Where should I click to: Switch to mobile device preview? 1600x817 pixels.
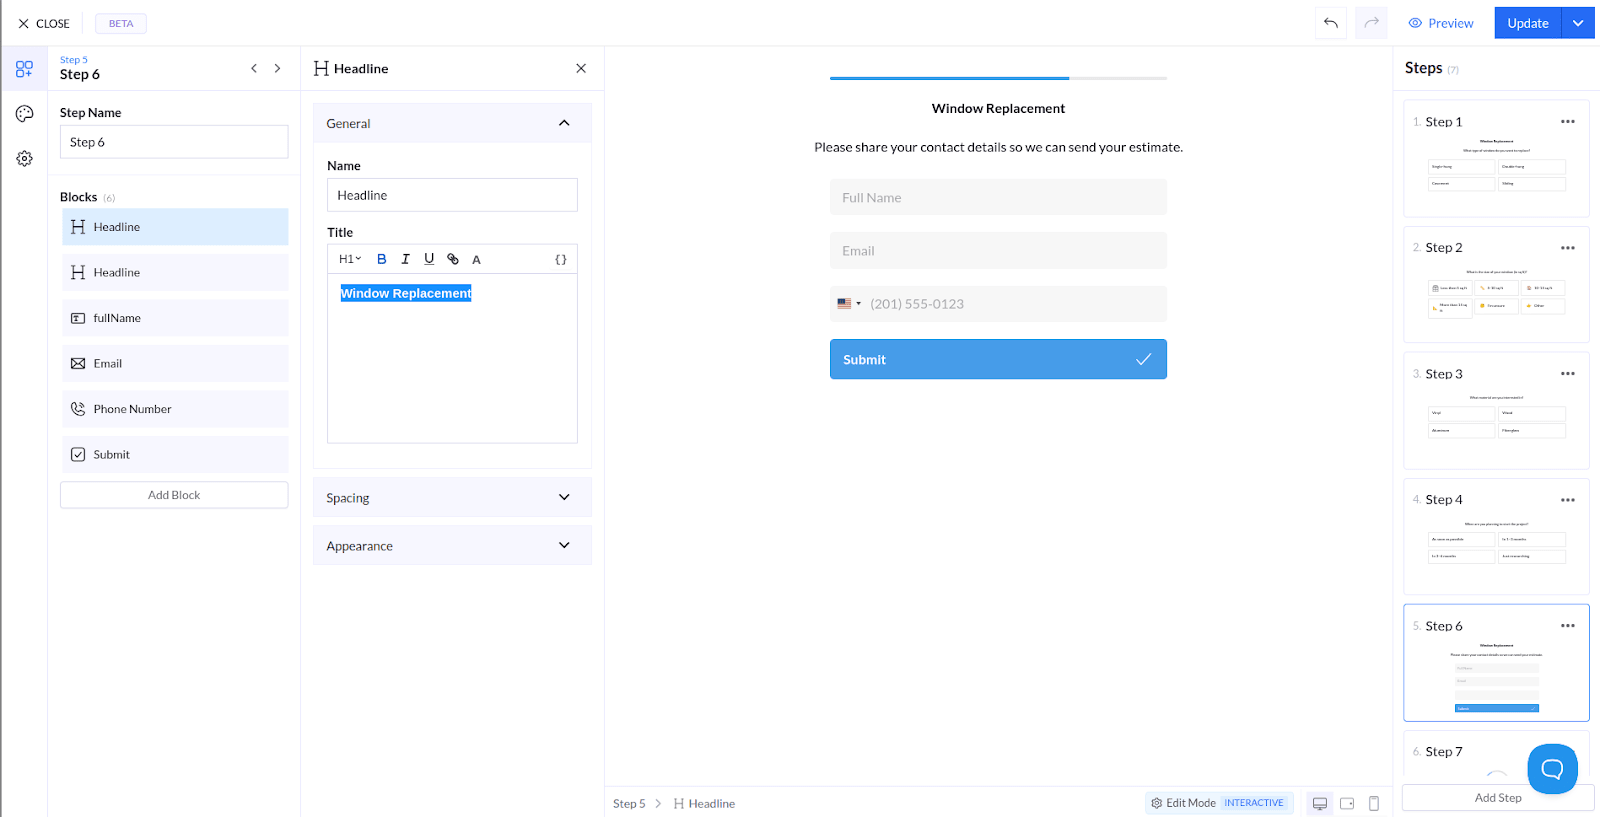click(x=1374, y=803)
